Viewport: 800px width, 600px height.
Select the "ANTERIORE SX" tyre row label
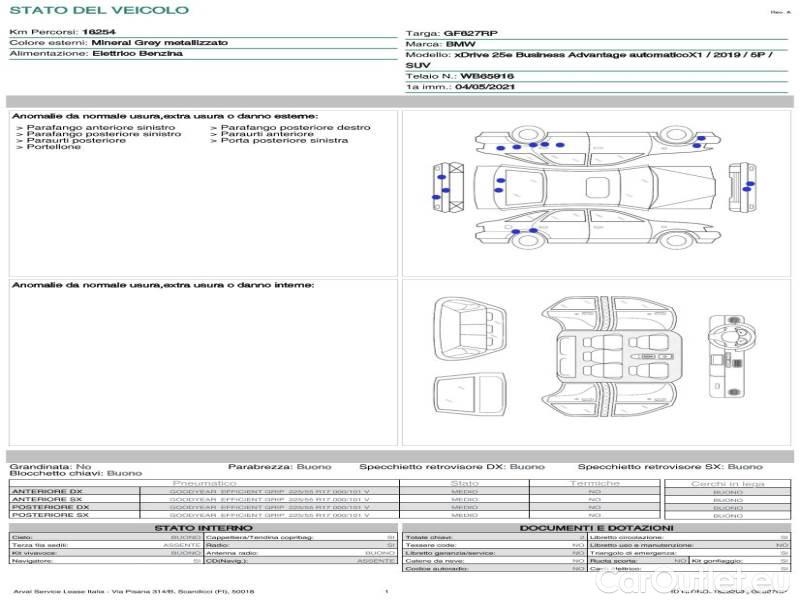pos(47,499)
